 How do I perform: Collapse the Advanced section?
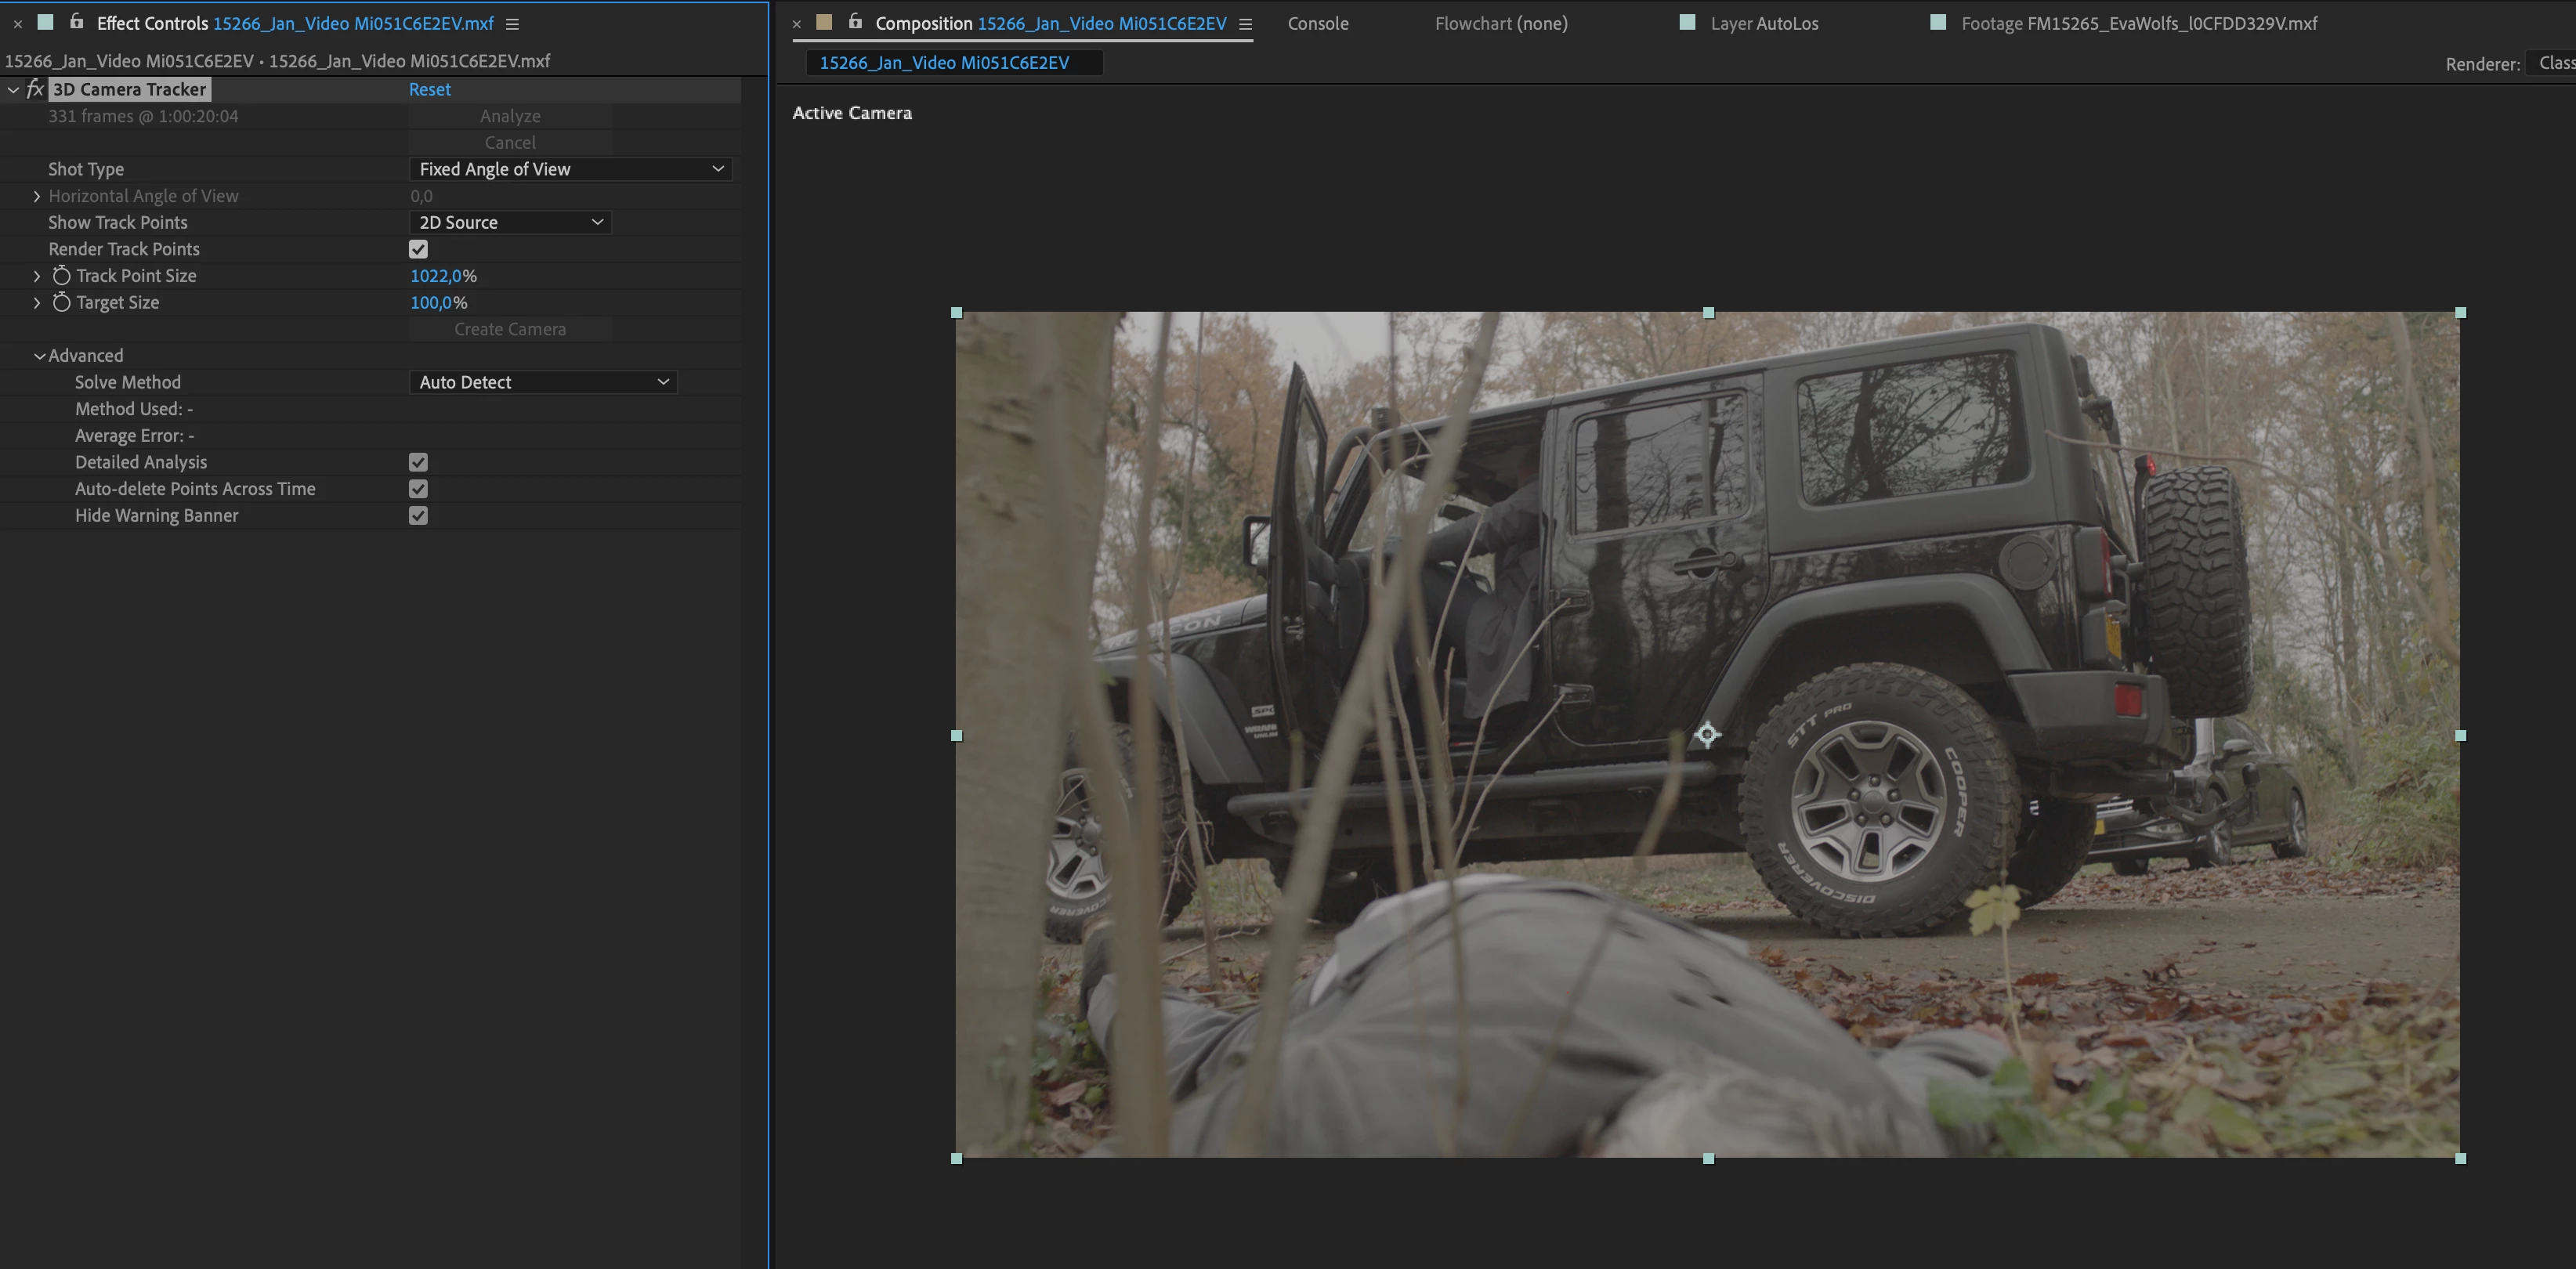tap(39, 355)
